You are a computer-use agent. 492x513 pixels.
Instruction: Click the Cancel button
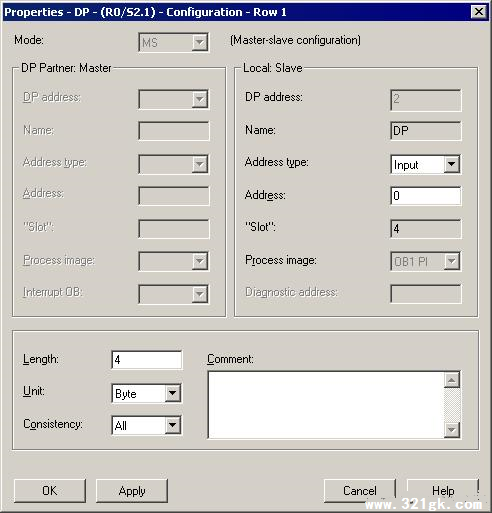pyautogui.click(x=360, y=491)
